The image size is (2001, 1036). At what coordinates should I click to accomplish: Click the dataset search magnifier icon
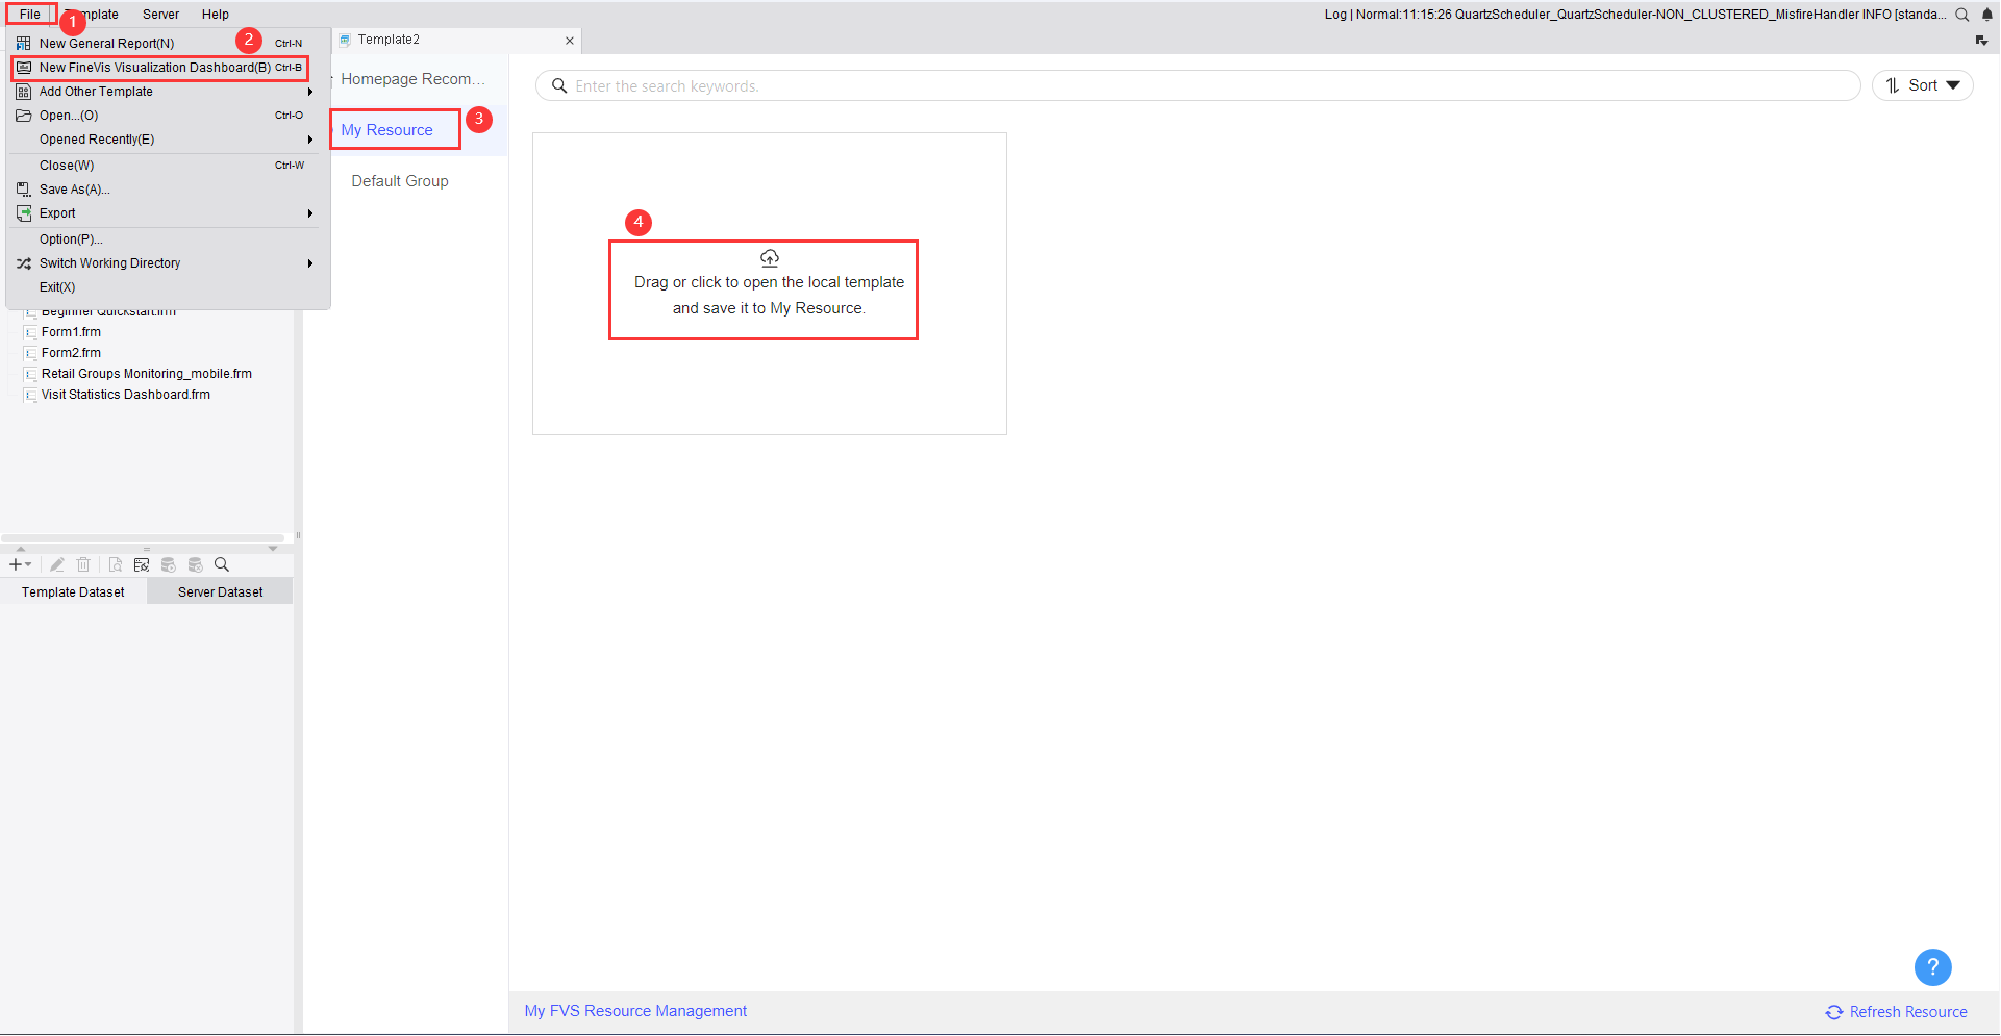[x=222, y=565]
